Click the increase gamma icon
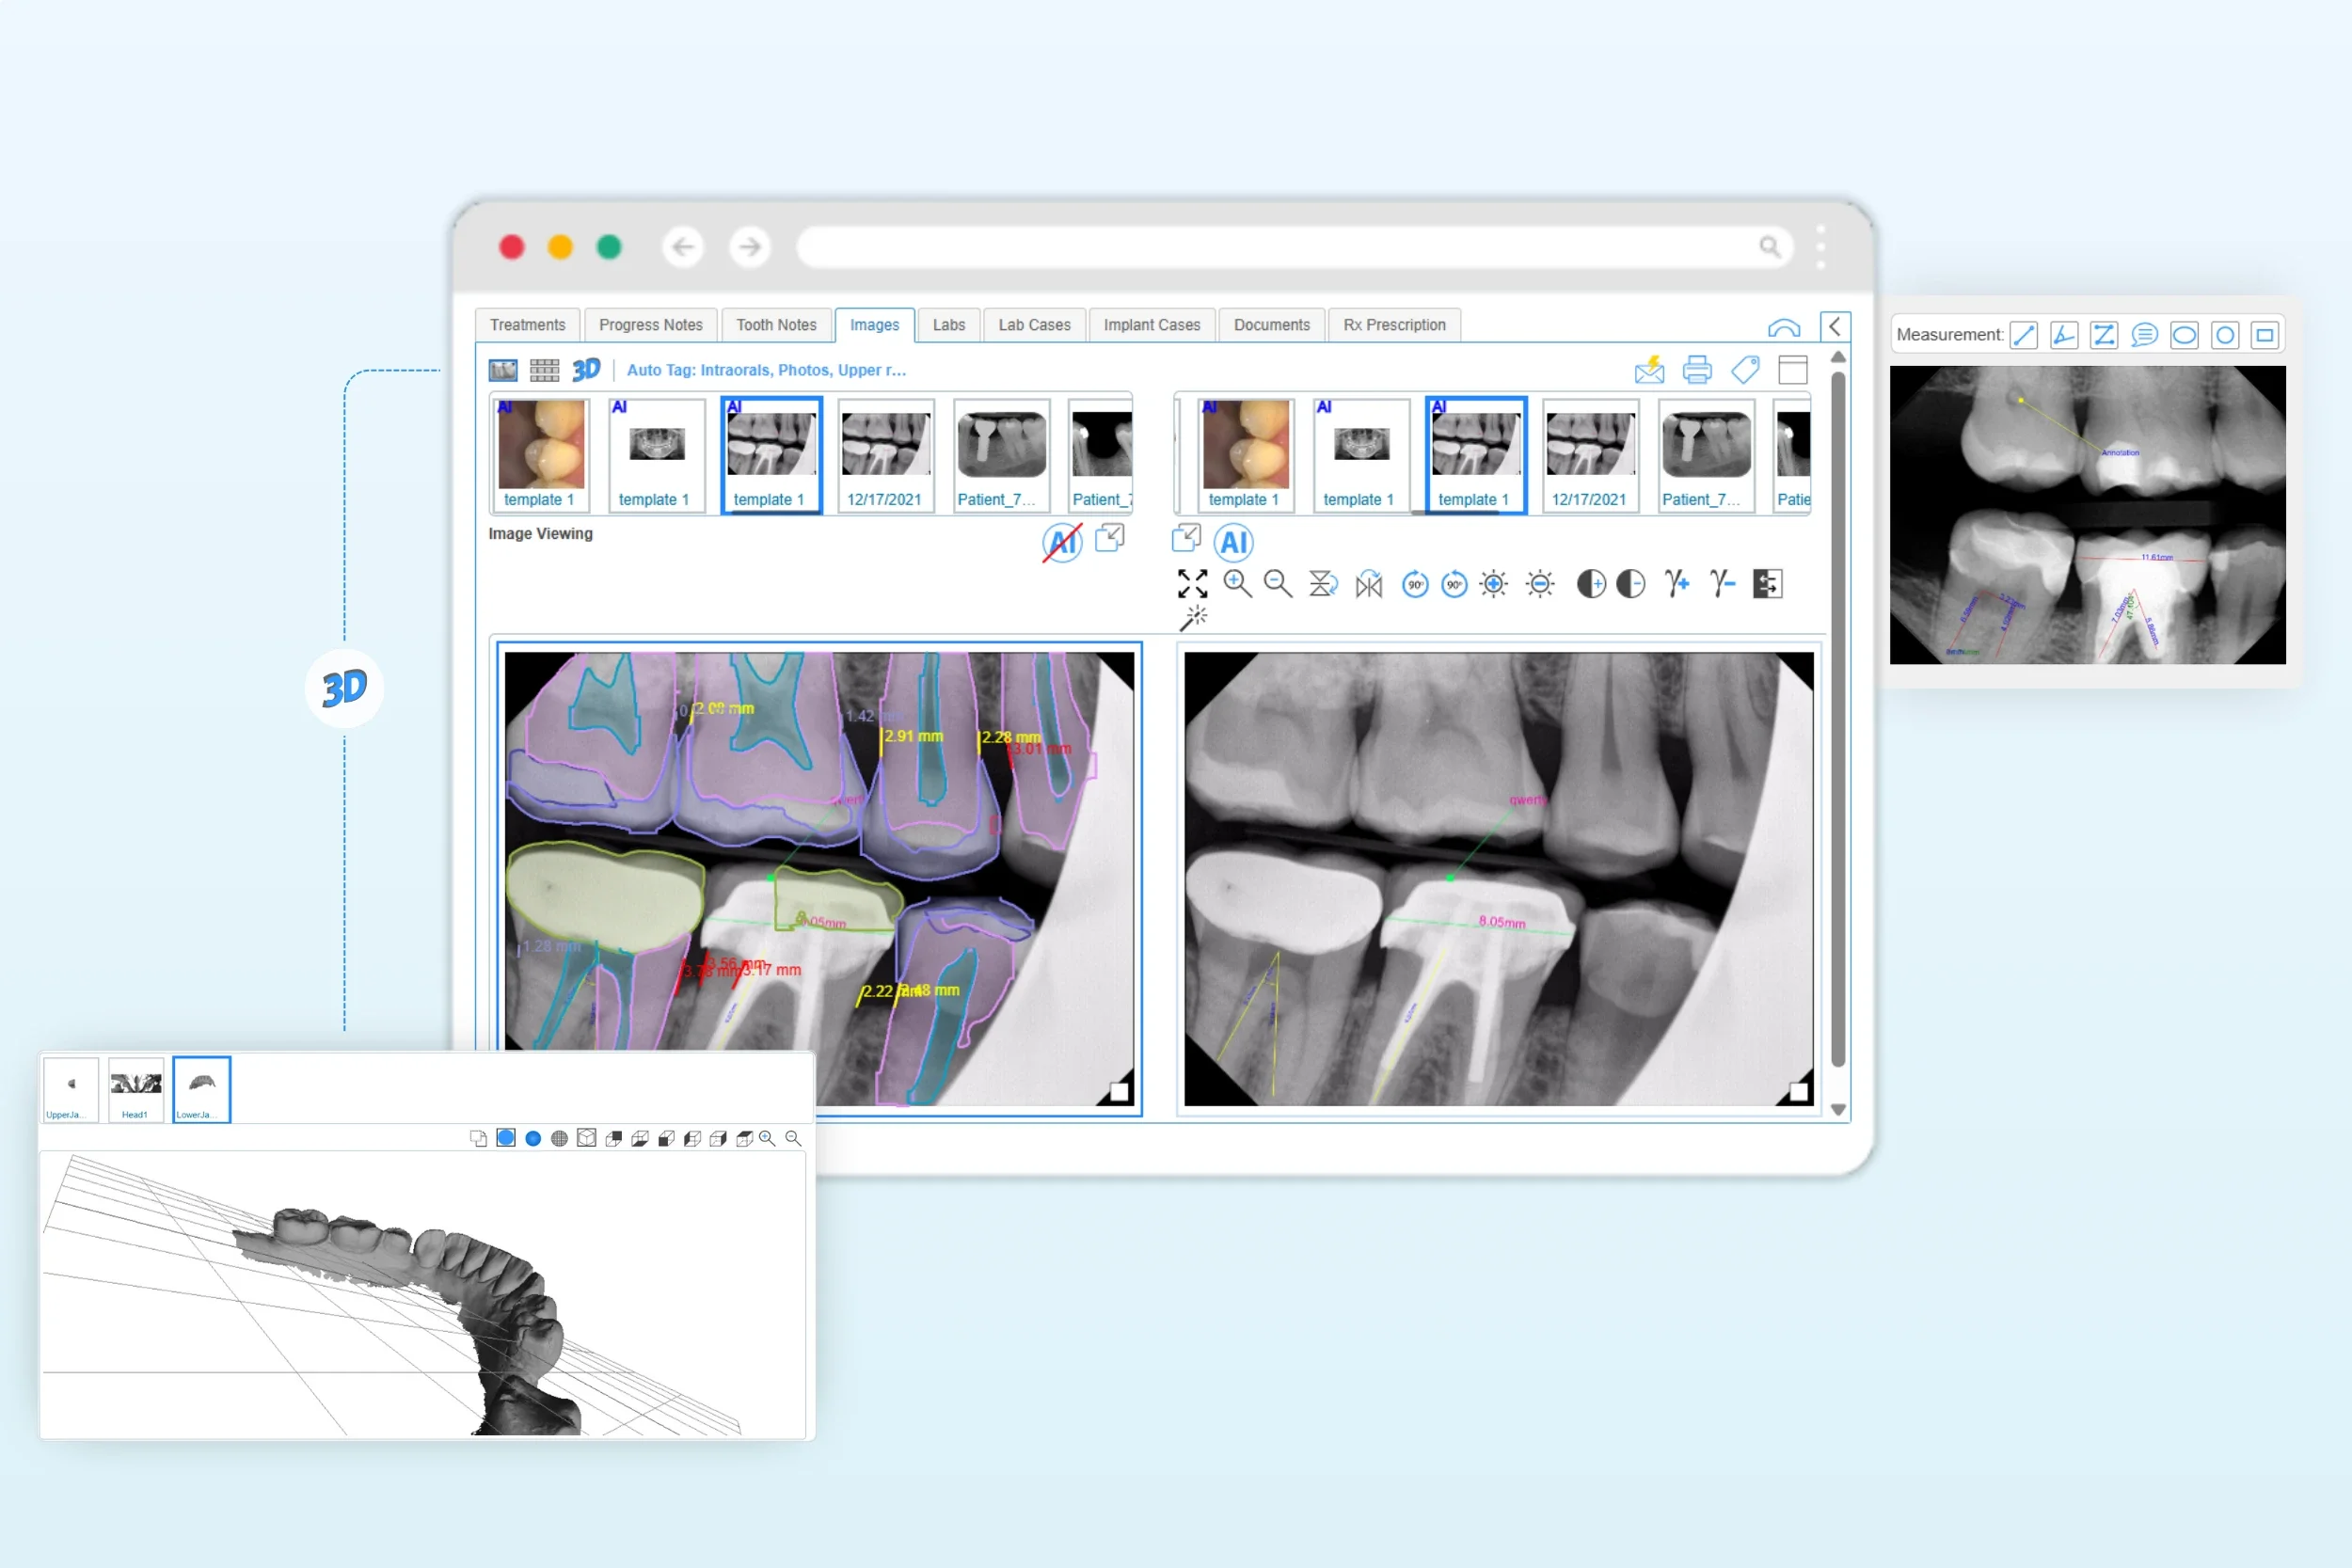 tap(1677, 583)
